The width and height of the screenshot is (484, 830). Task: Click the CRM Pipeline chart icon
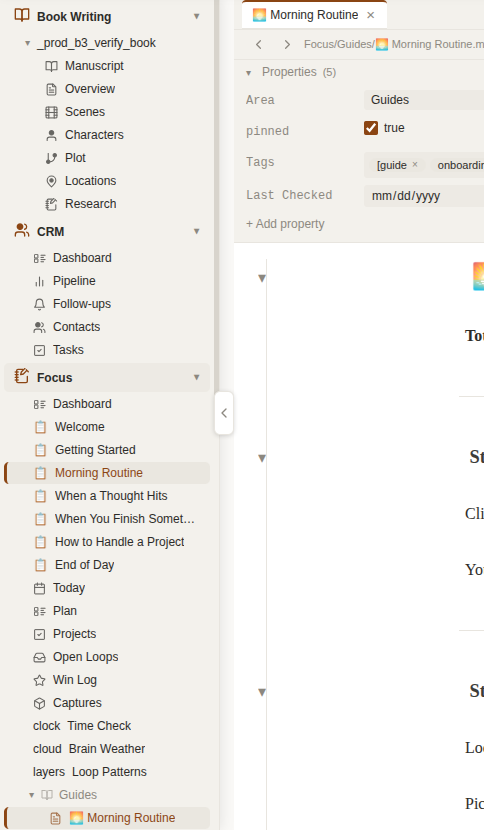39,281
